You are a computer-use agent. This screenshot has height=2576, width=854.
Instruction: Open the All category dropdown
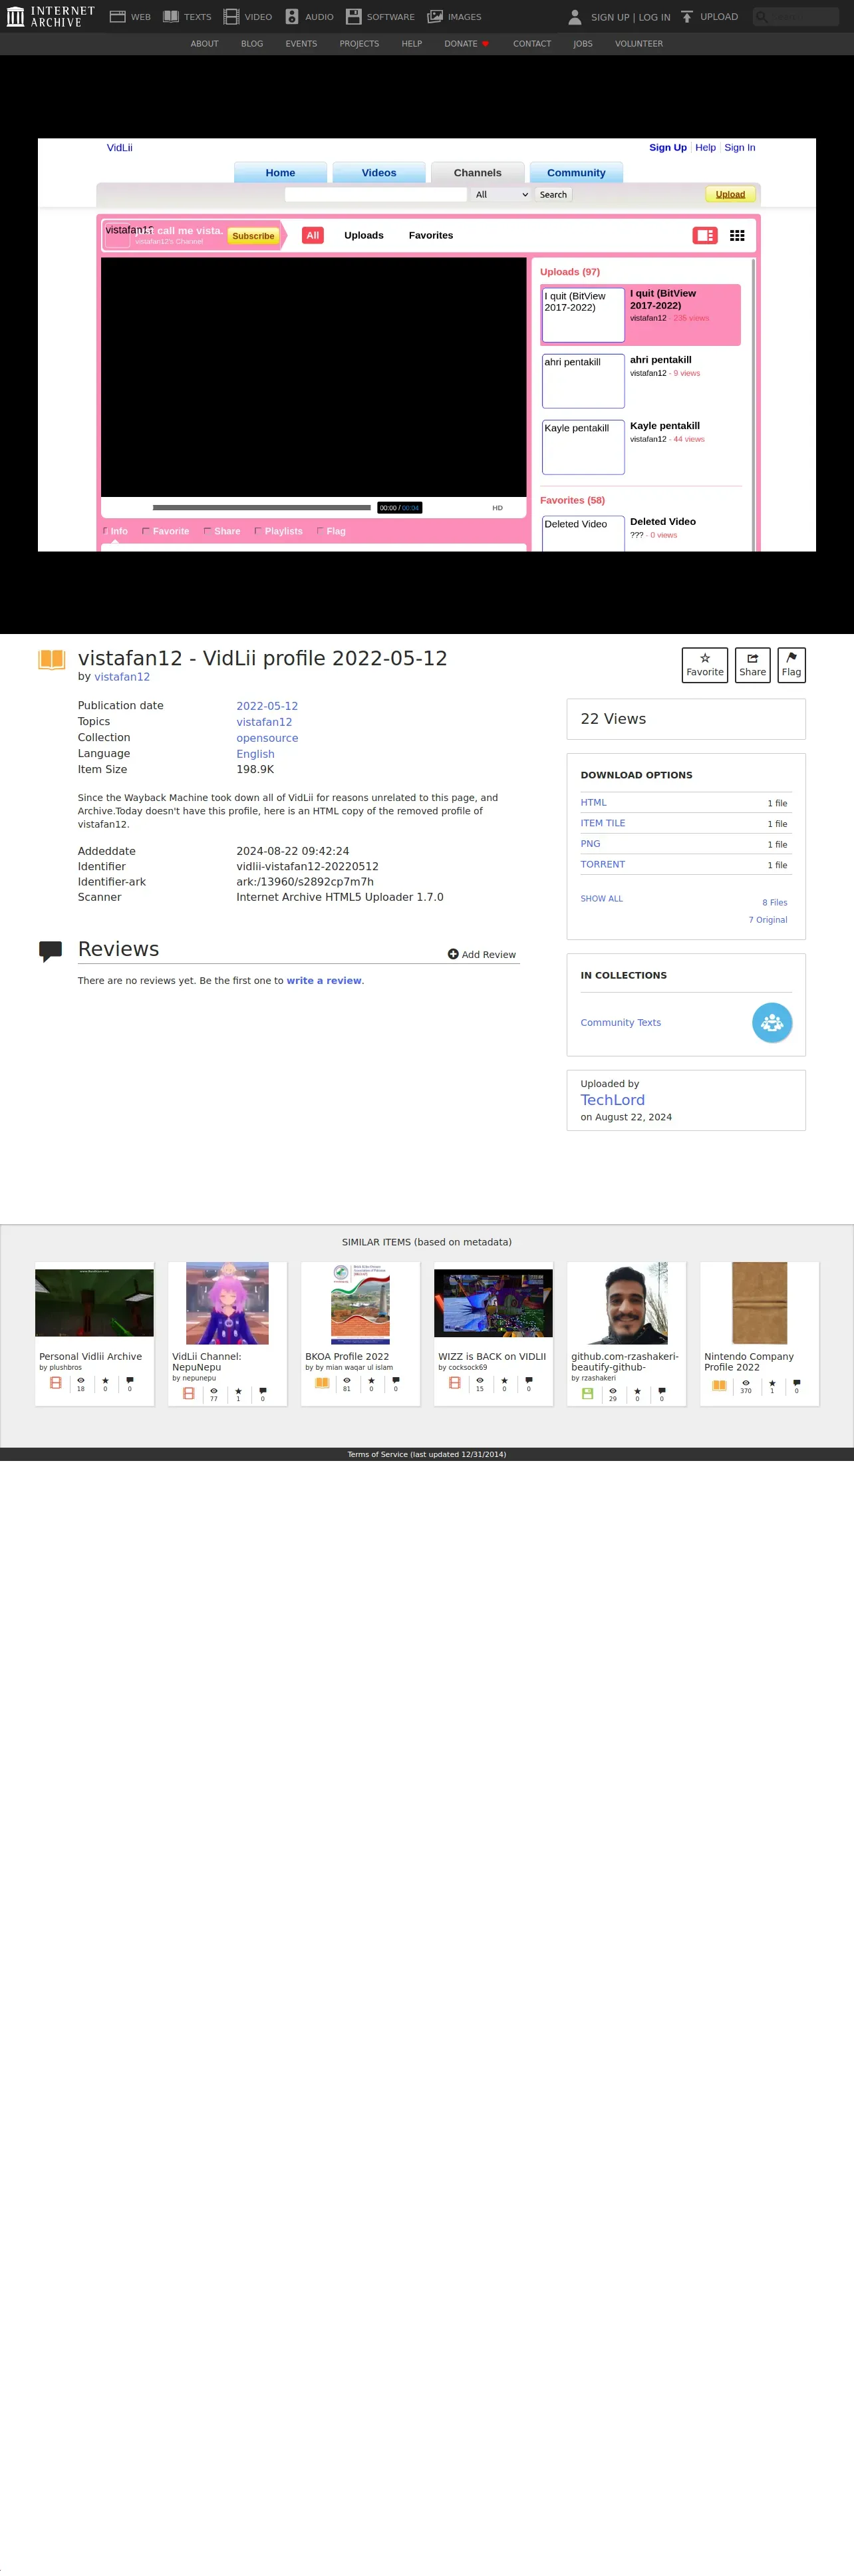click(501, 195)
